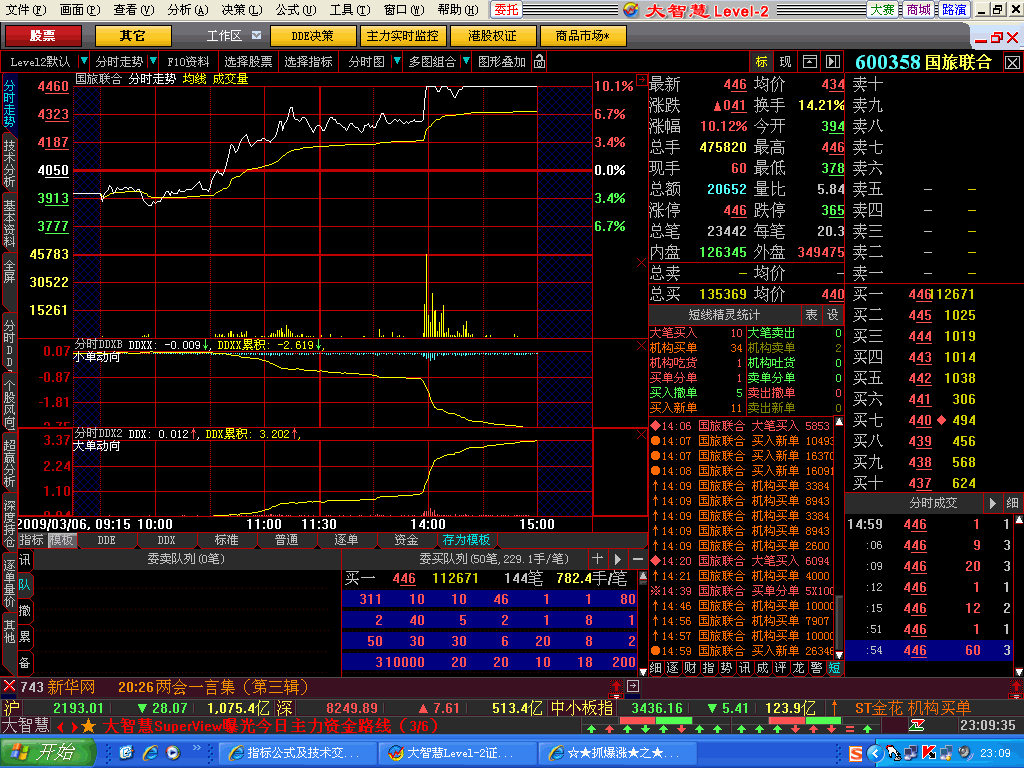1024x768 pixels.
Task: Click the 主力实时监控 button
Action: click(x=402, y=35)
